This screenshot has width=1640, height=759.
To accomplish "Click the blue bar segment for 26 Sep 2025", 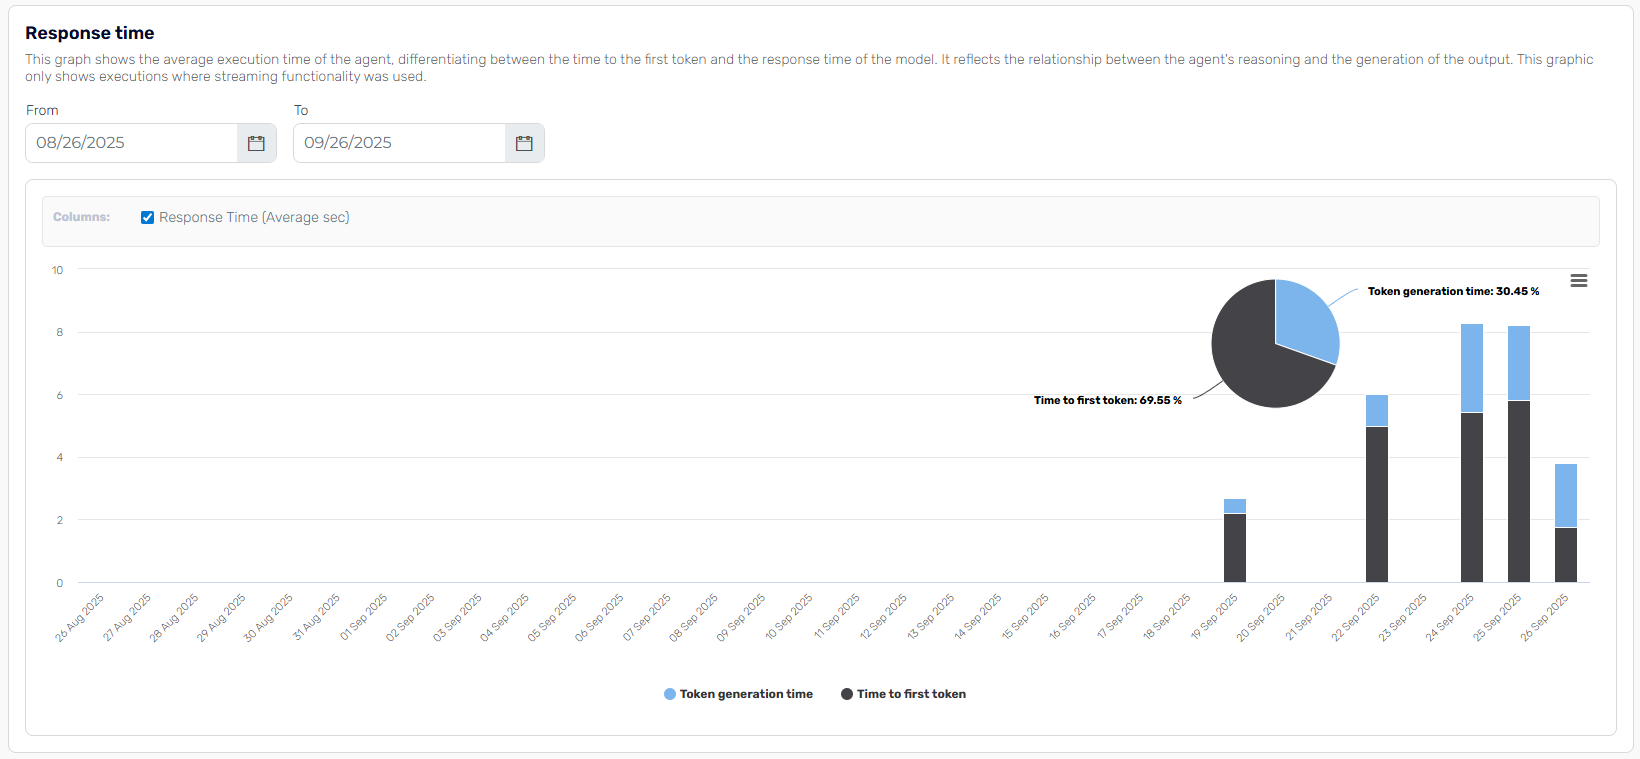I will [x=1566, y=495].
